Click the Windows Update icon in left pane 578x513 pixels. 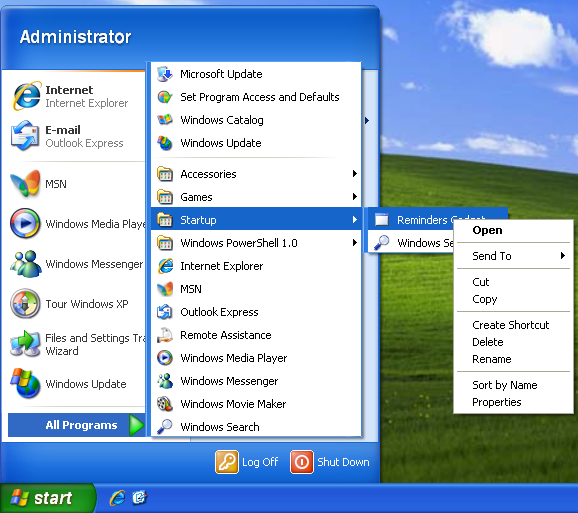click(x=25, y=383)
